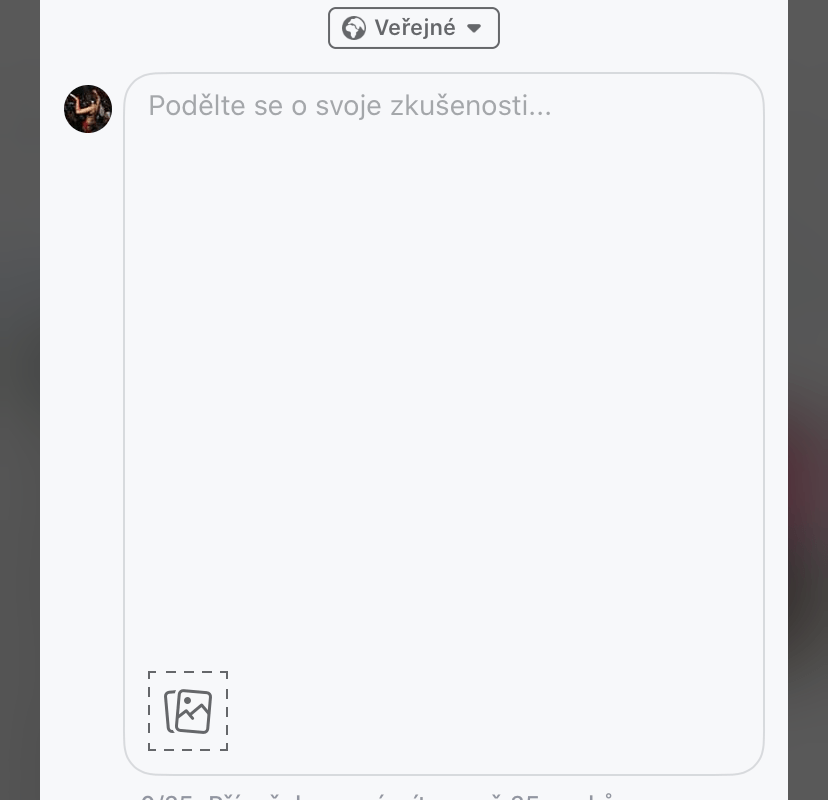Click the user avatar left of the review field

pyautogui.click(x=88, y=109)
